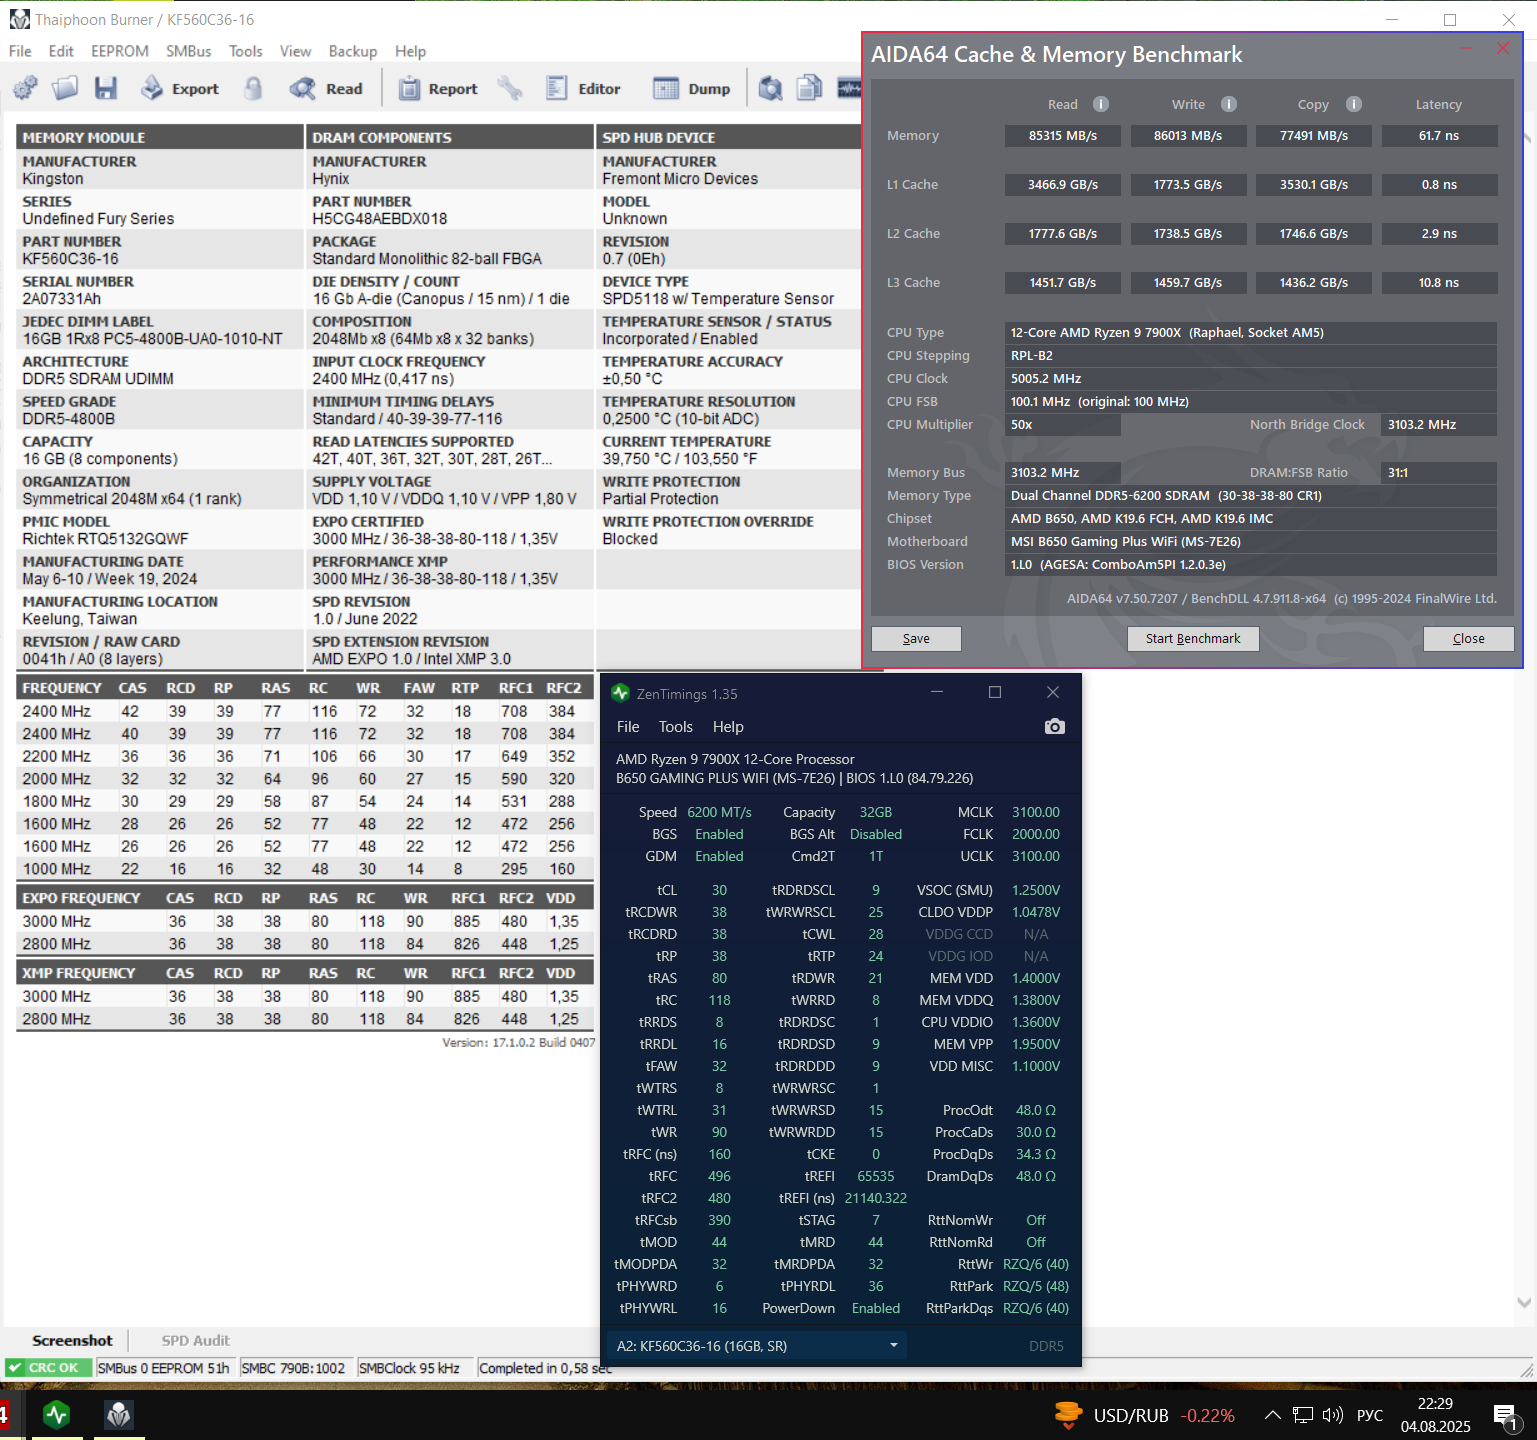
Task: Open the Backup menu
Action: click(x=353, y=51)
